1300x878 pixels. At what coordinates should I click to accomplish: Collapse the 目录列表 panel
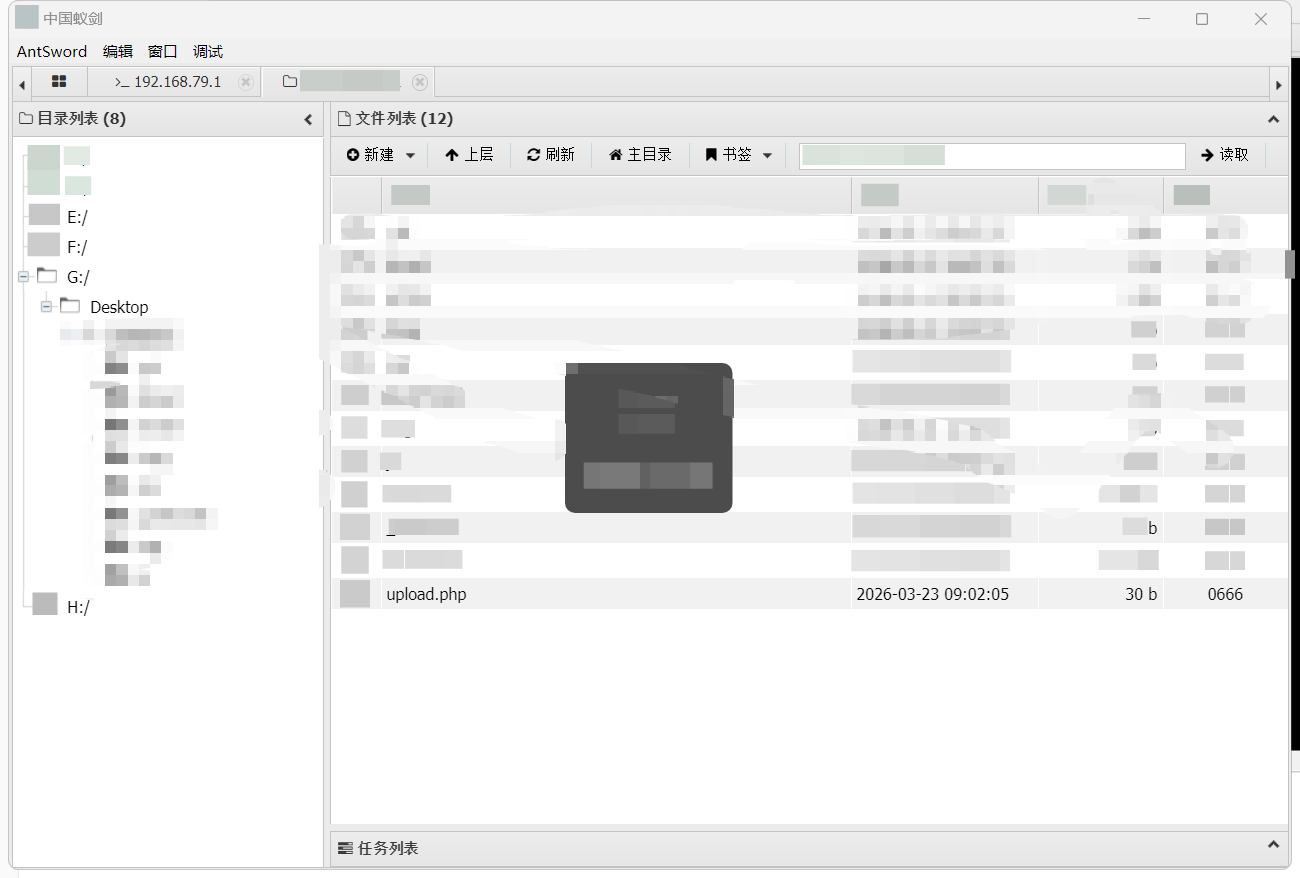pyautogui.click(x=308, y=119)
